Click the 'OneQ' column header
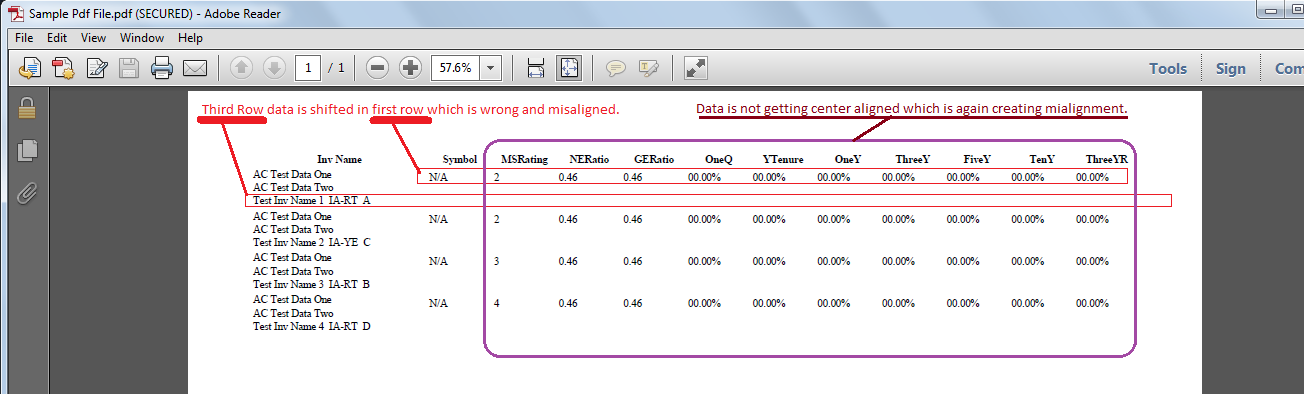This screenshot has height=394, width=1304. coord(718,159)
